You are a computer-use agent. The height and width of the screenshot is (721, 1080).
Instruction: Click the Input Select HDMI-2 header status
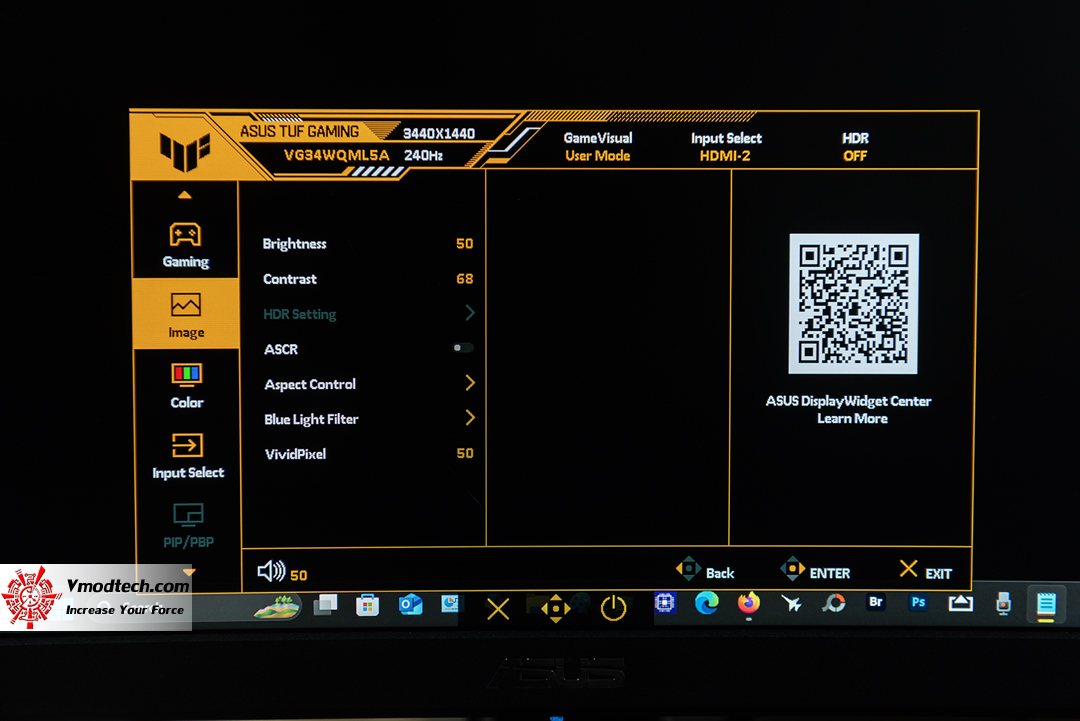coord(726,147)
